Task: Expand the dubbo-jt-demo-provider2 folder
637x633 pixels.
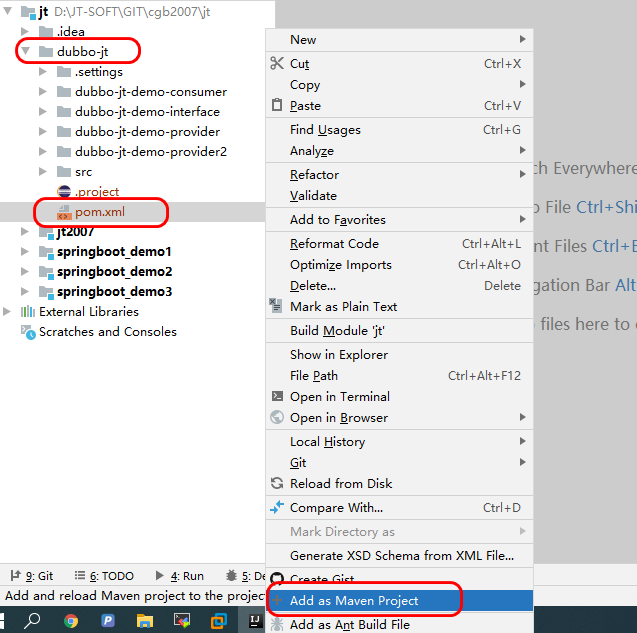Action: 43,152
